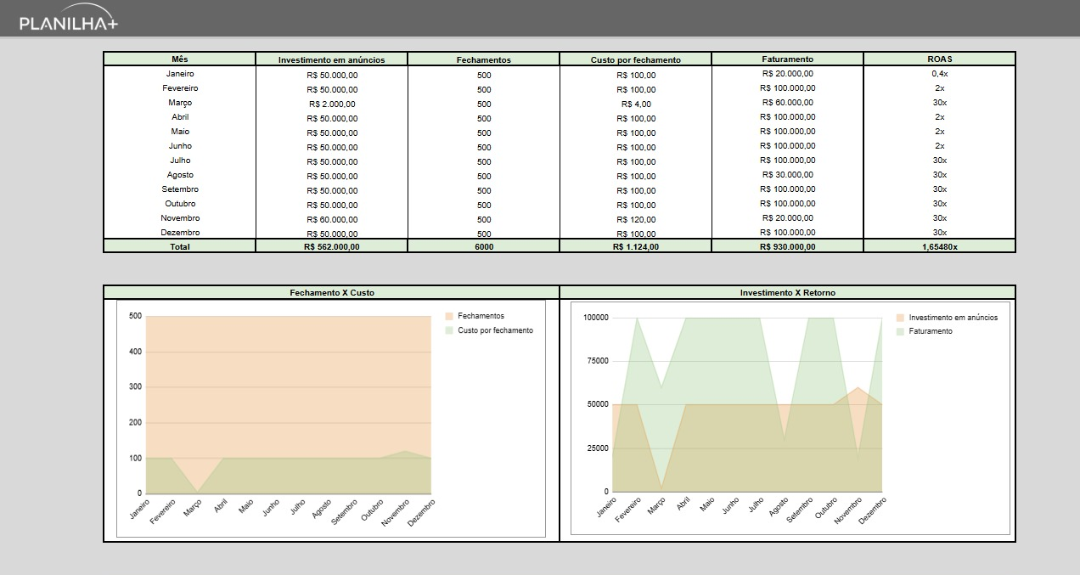Select the Custo por fechamento column header

click(x=635, y=60)
